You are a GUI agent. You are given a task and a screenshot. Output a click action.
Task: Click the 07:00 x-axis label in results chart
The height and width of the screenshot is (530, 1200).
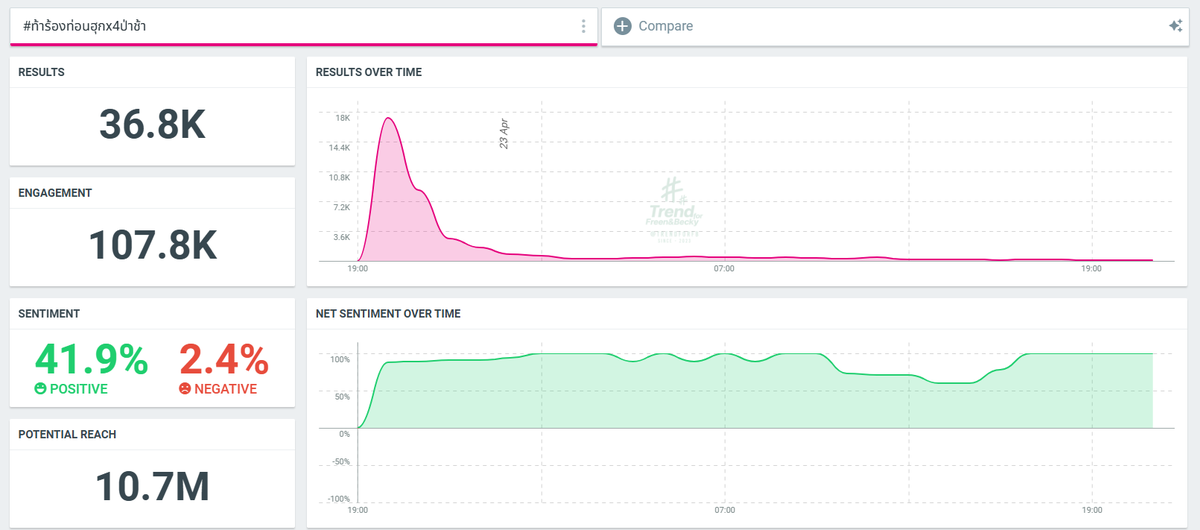(x=724, y=269)
